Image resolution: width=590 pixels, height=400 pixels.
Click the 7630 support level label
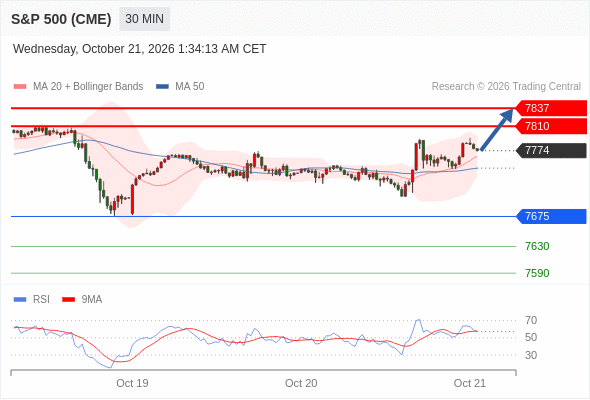[x=537, y=246]
